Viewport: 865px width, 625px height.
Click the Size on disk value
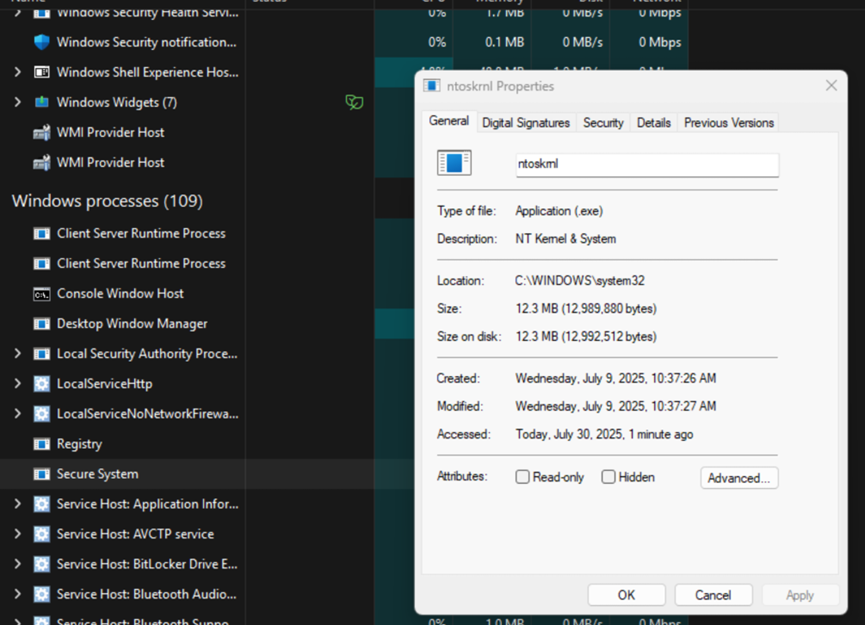click(586, 337)
